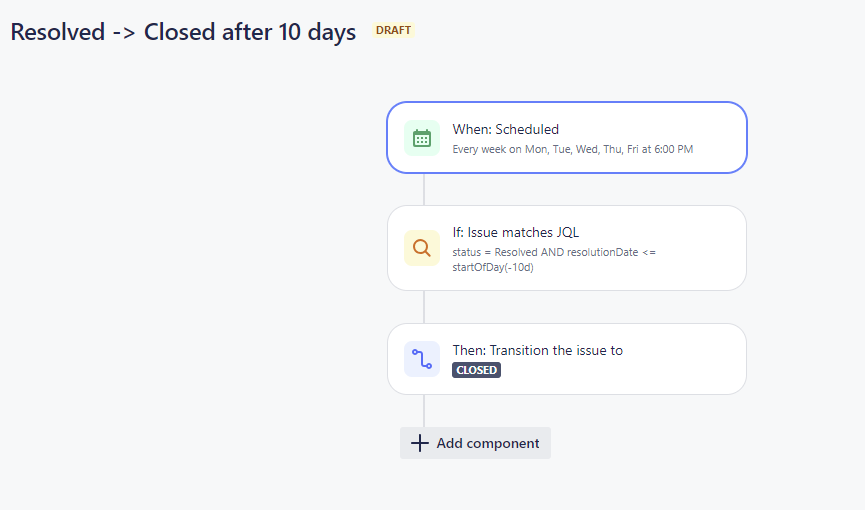Click the word "days" in the rule title
The width and height of the screenshot is (865, 510).
point(332,33)
